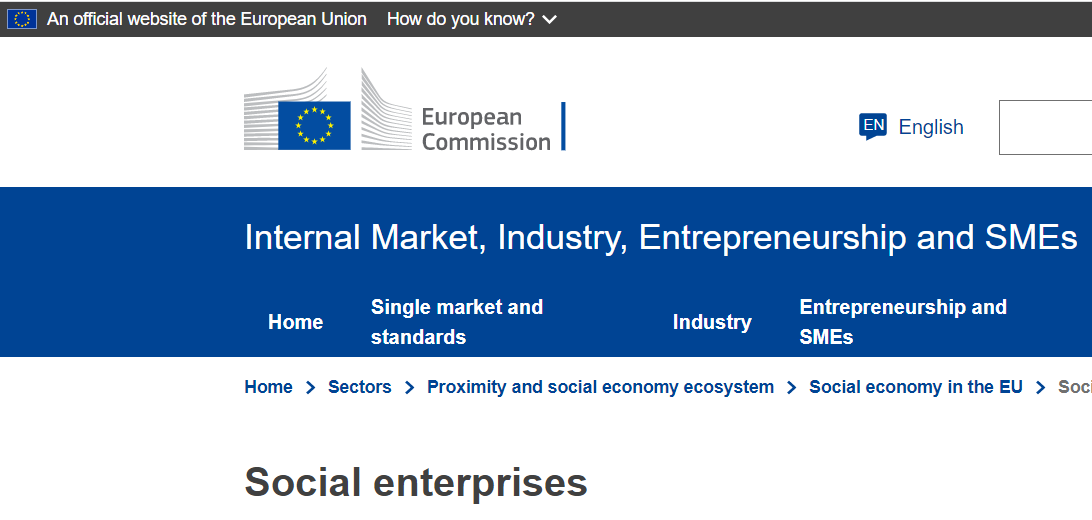
Task: Click the site title 'Internal Market, Industry, Entrepreneurship and SMEs'
Action: pyautogui.click(x=661, y=238)
